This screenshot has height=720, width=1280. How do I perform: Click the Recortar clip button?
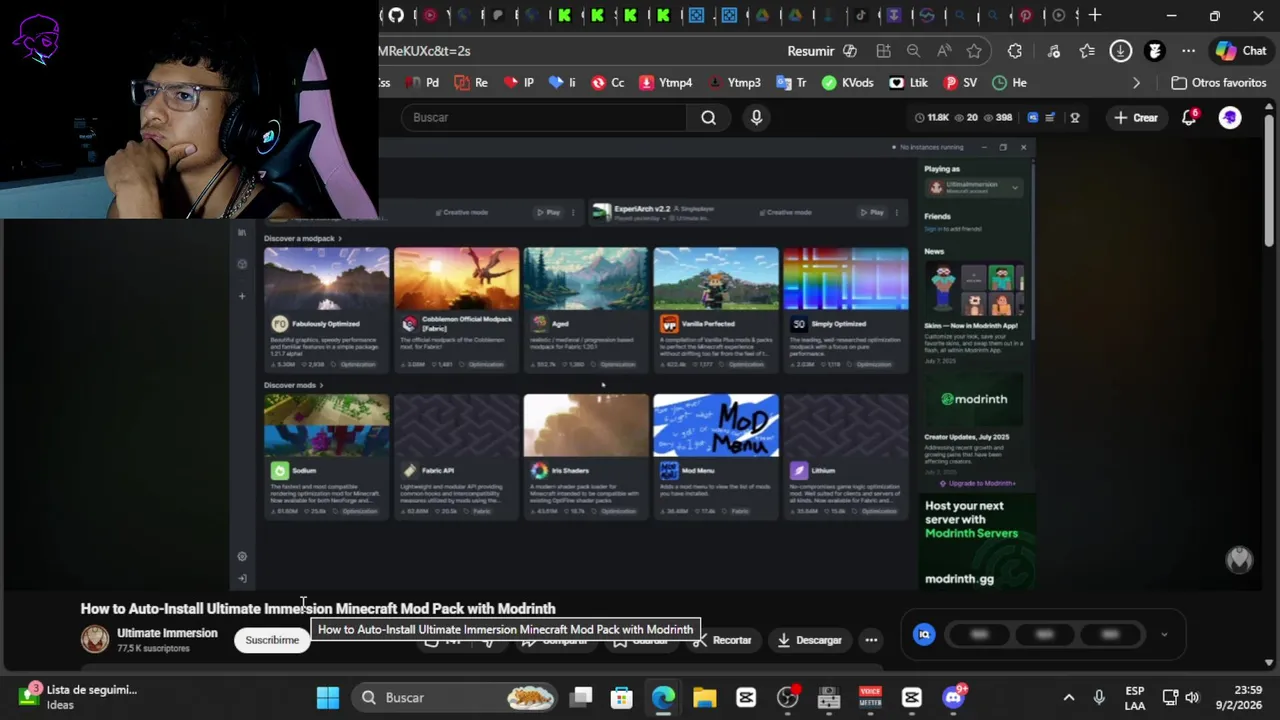(x=724, y=641)
